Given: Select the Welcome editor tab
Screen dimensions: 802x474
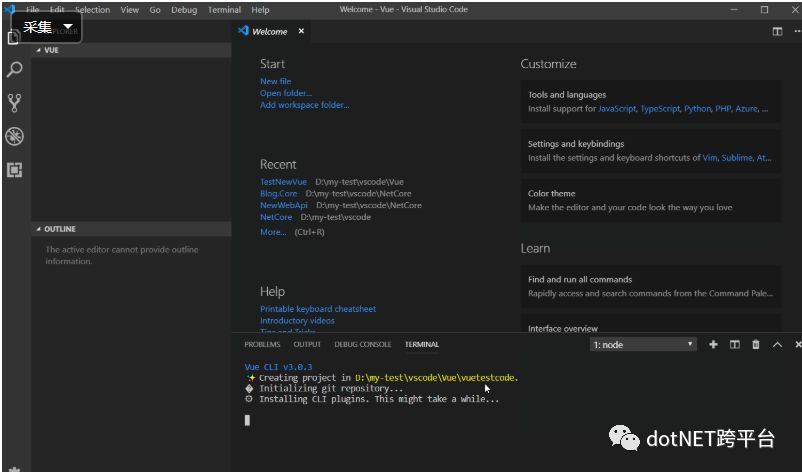Looking at the screenshot, I should click(x=270, y=32).
